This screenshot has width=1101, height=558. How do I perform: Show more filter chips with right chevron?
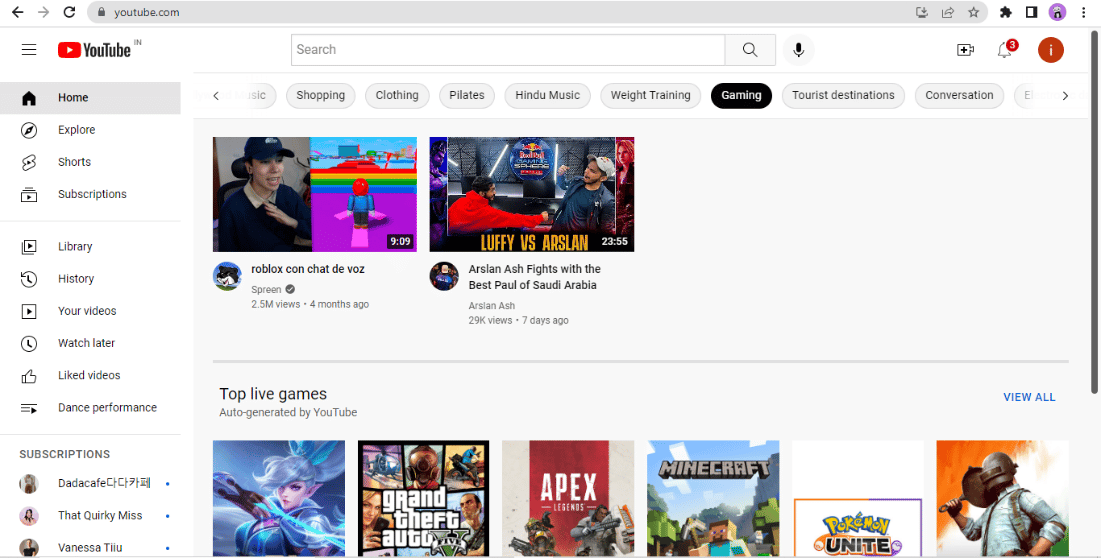point(1065,95)
